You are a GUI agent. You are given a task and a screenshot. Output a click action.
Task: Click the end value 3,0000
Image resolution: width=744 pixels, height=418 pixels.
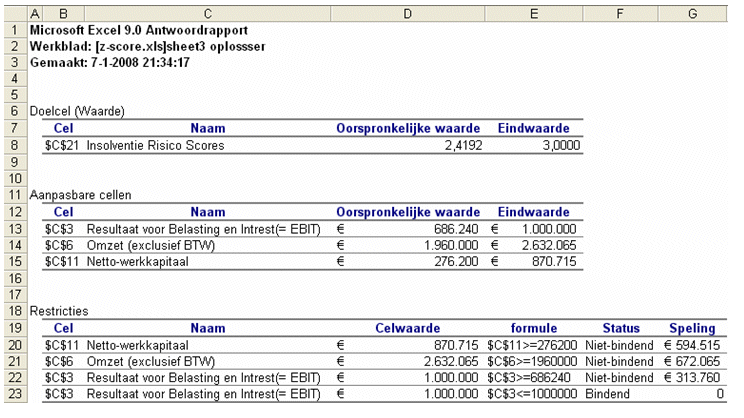tap(561, 146)
